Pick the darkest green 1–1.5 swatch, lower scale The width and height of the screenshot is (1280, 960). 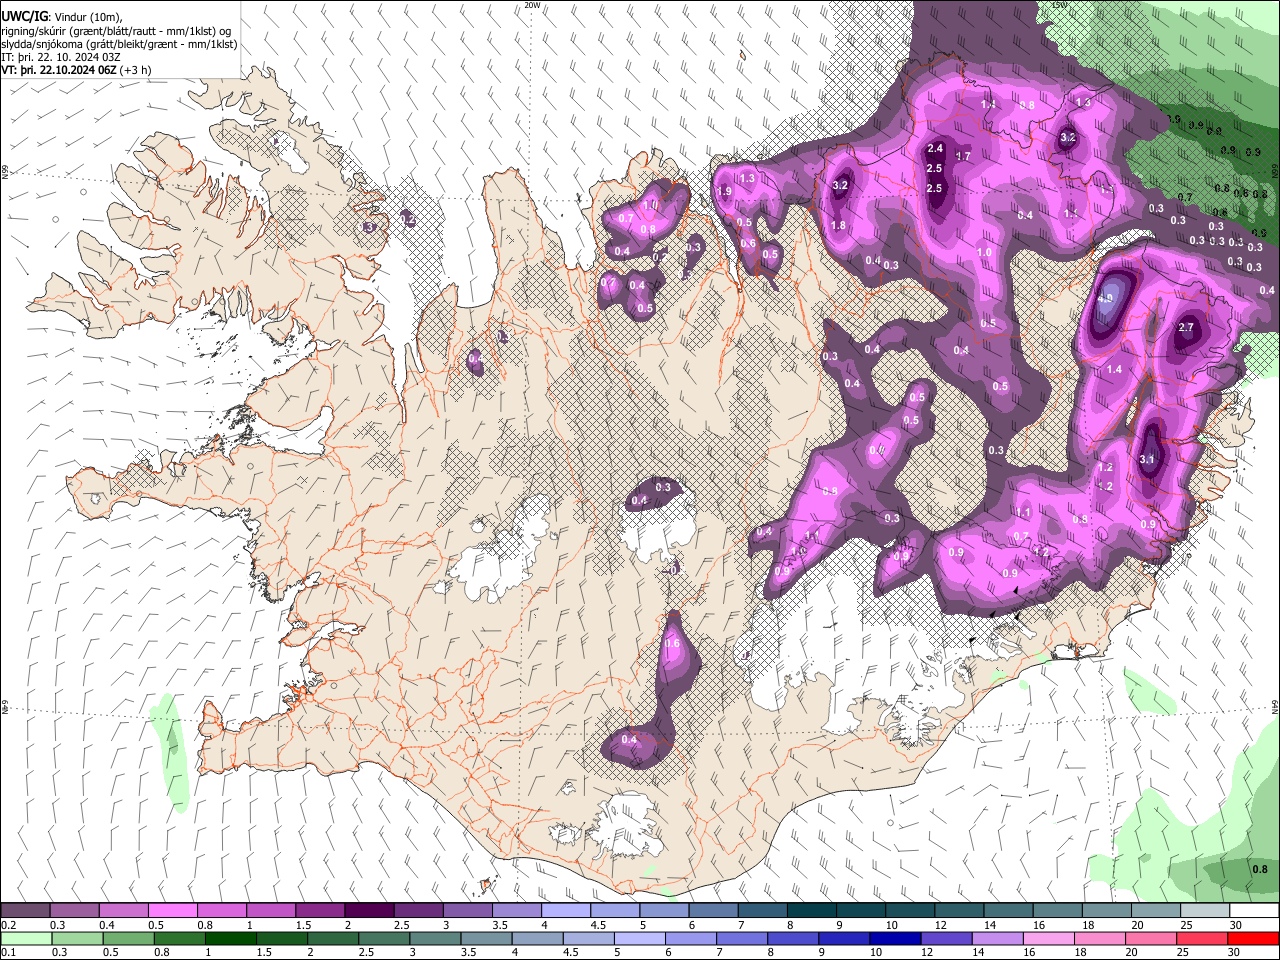pos(230,939)
